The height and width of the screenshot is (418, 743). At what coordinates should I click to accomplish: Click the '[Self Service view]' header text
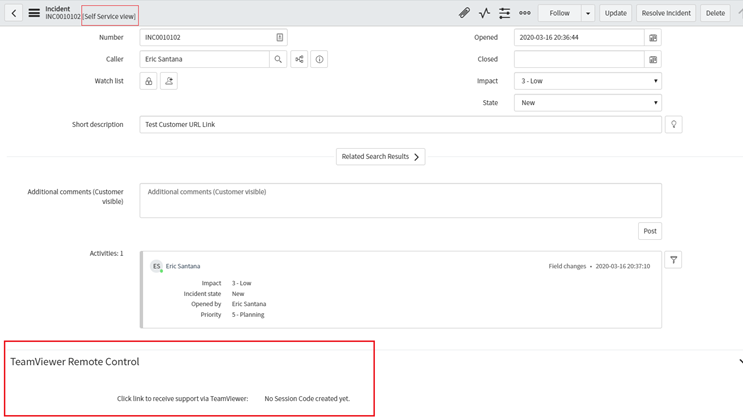pos(109,17)
